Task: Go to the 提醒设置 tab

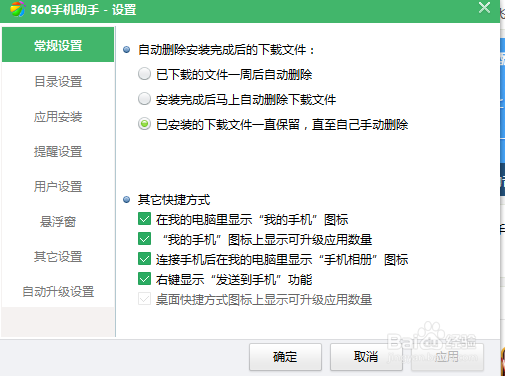Action: click(58, 151)
